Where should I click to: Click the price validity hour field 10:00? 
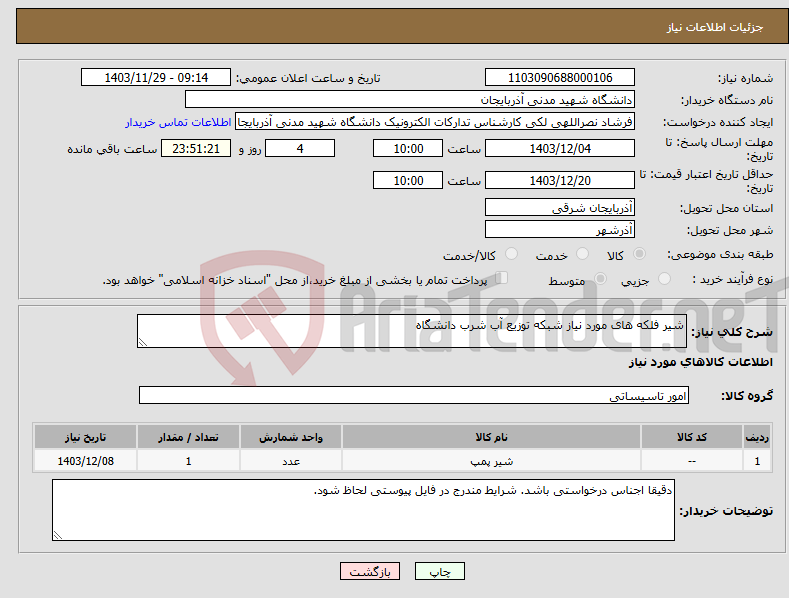408,180
